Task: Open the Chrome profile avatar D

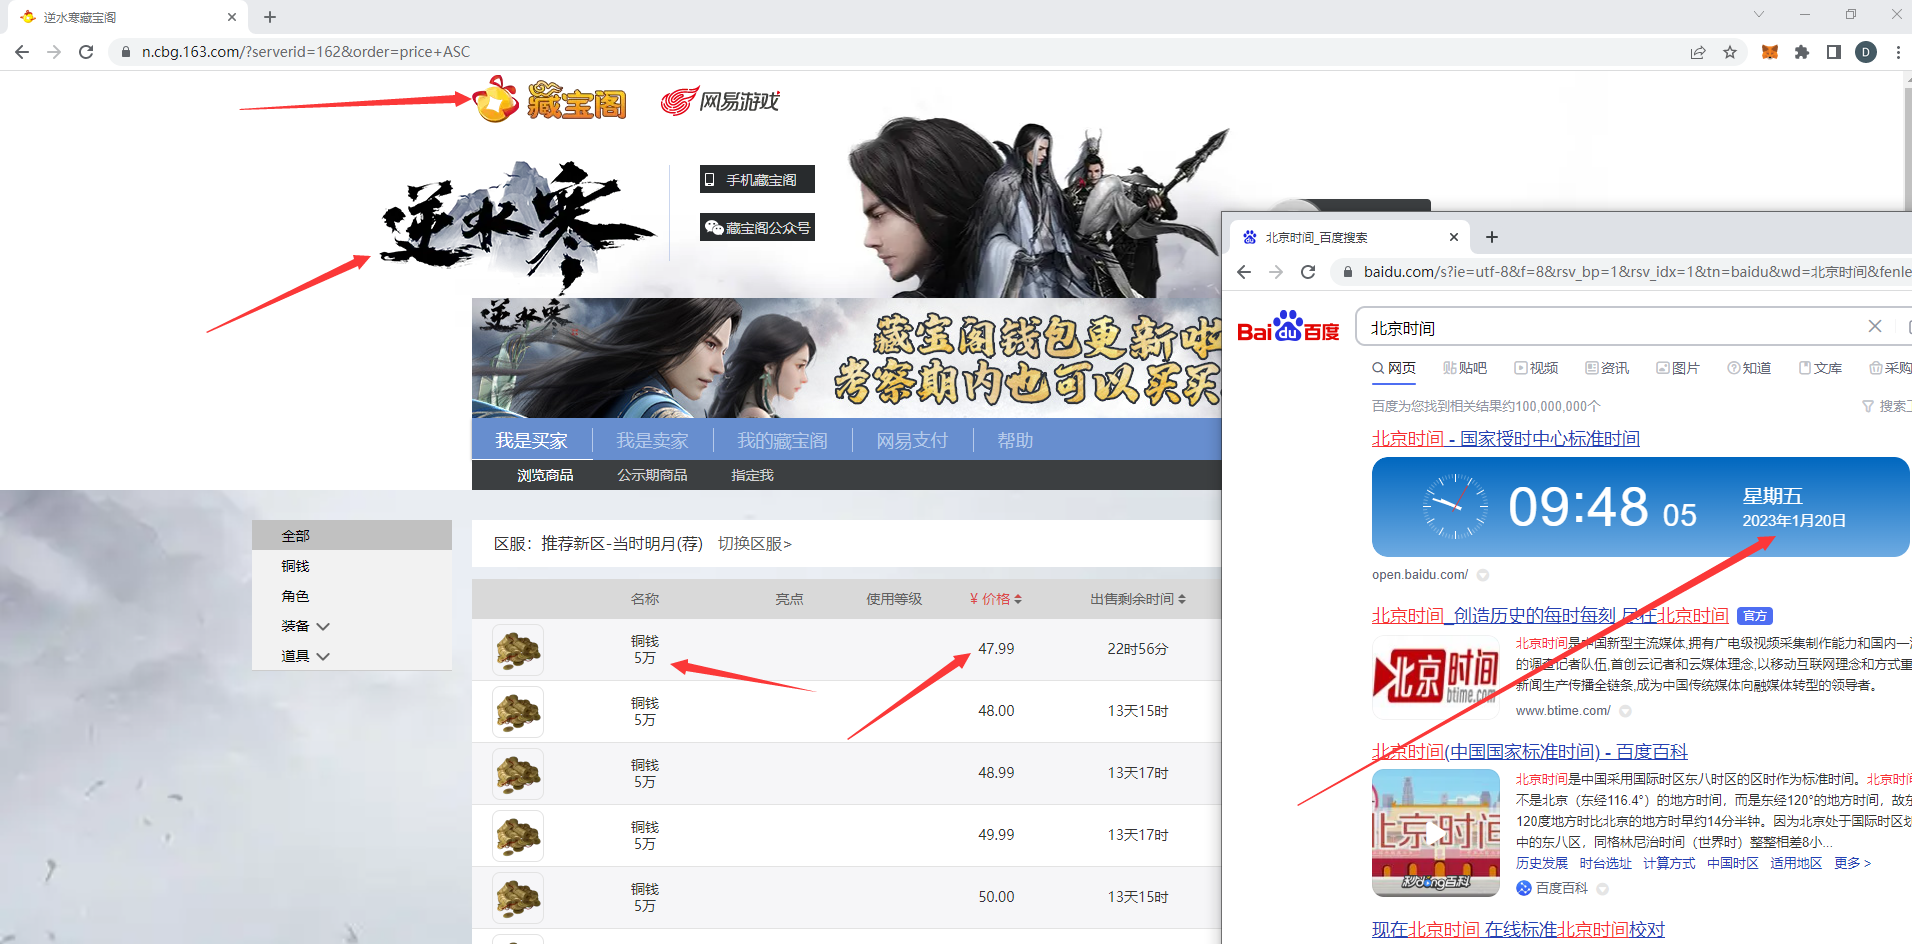Action: (1866, 52)
